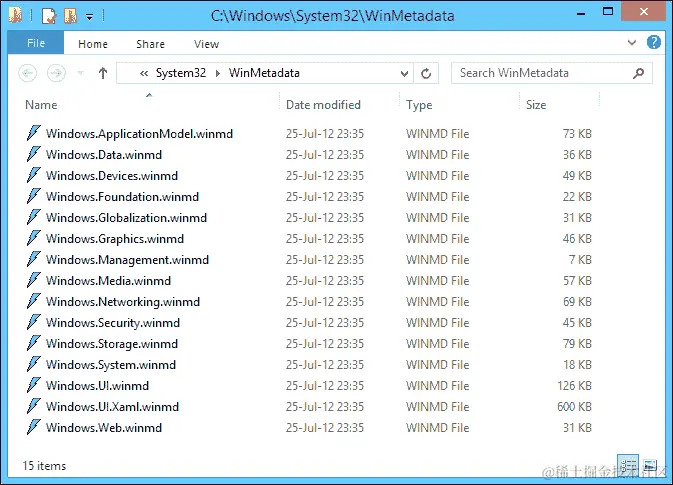The image size is (673, 485).
Task: Click the 73 KB size value
Action: (577, 133)
